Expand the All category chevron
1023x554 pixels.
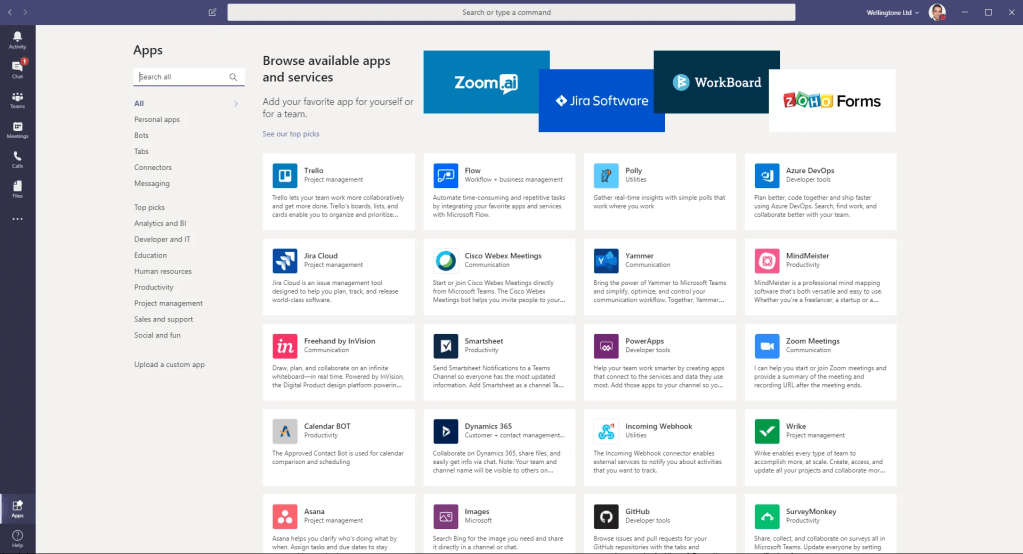click(236, 103)
